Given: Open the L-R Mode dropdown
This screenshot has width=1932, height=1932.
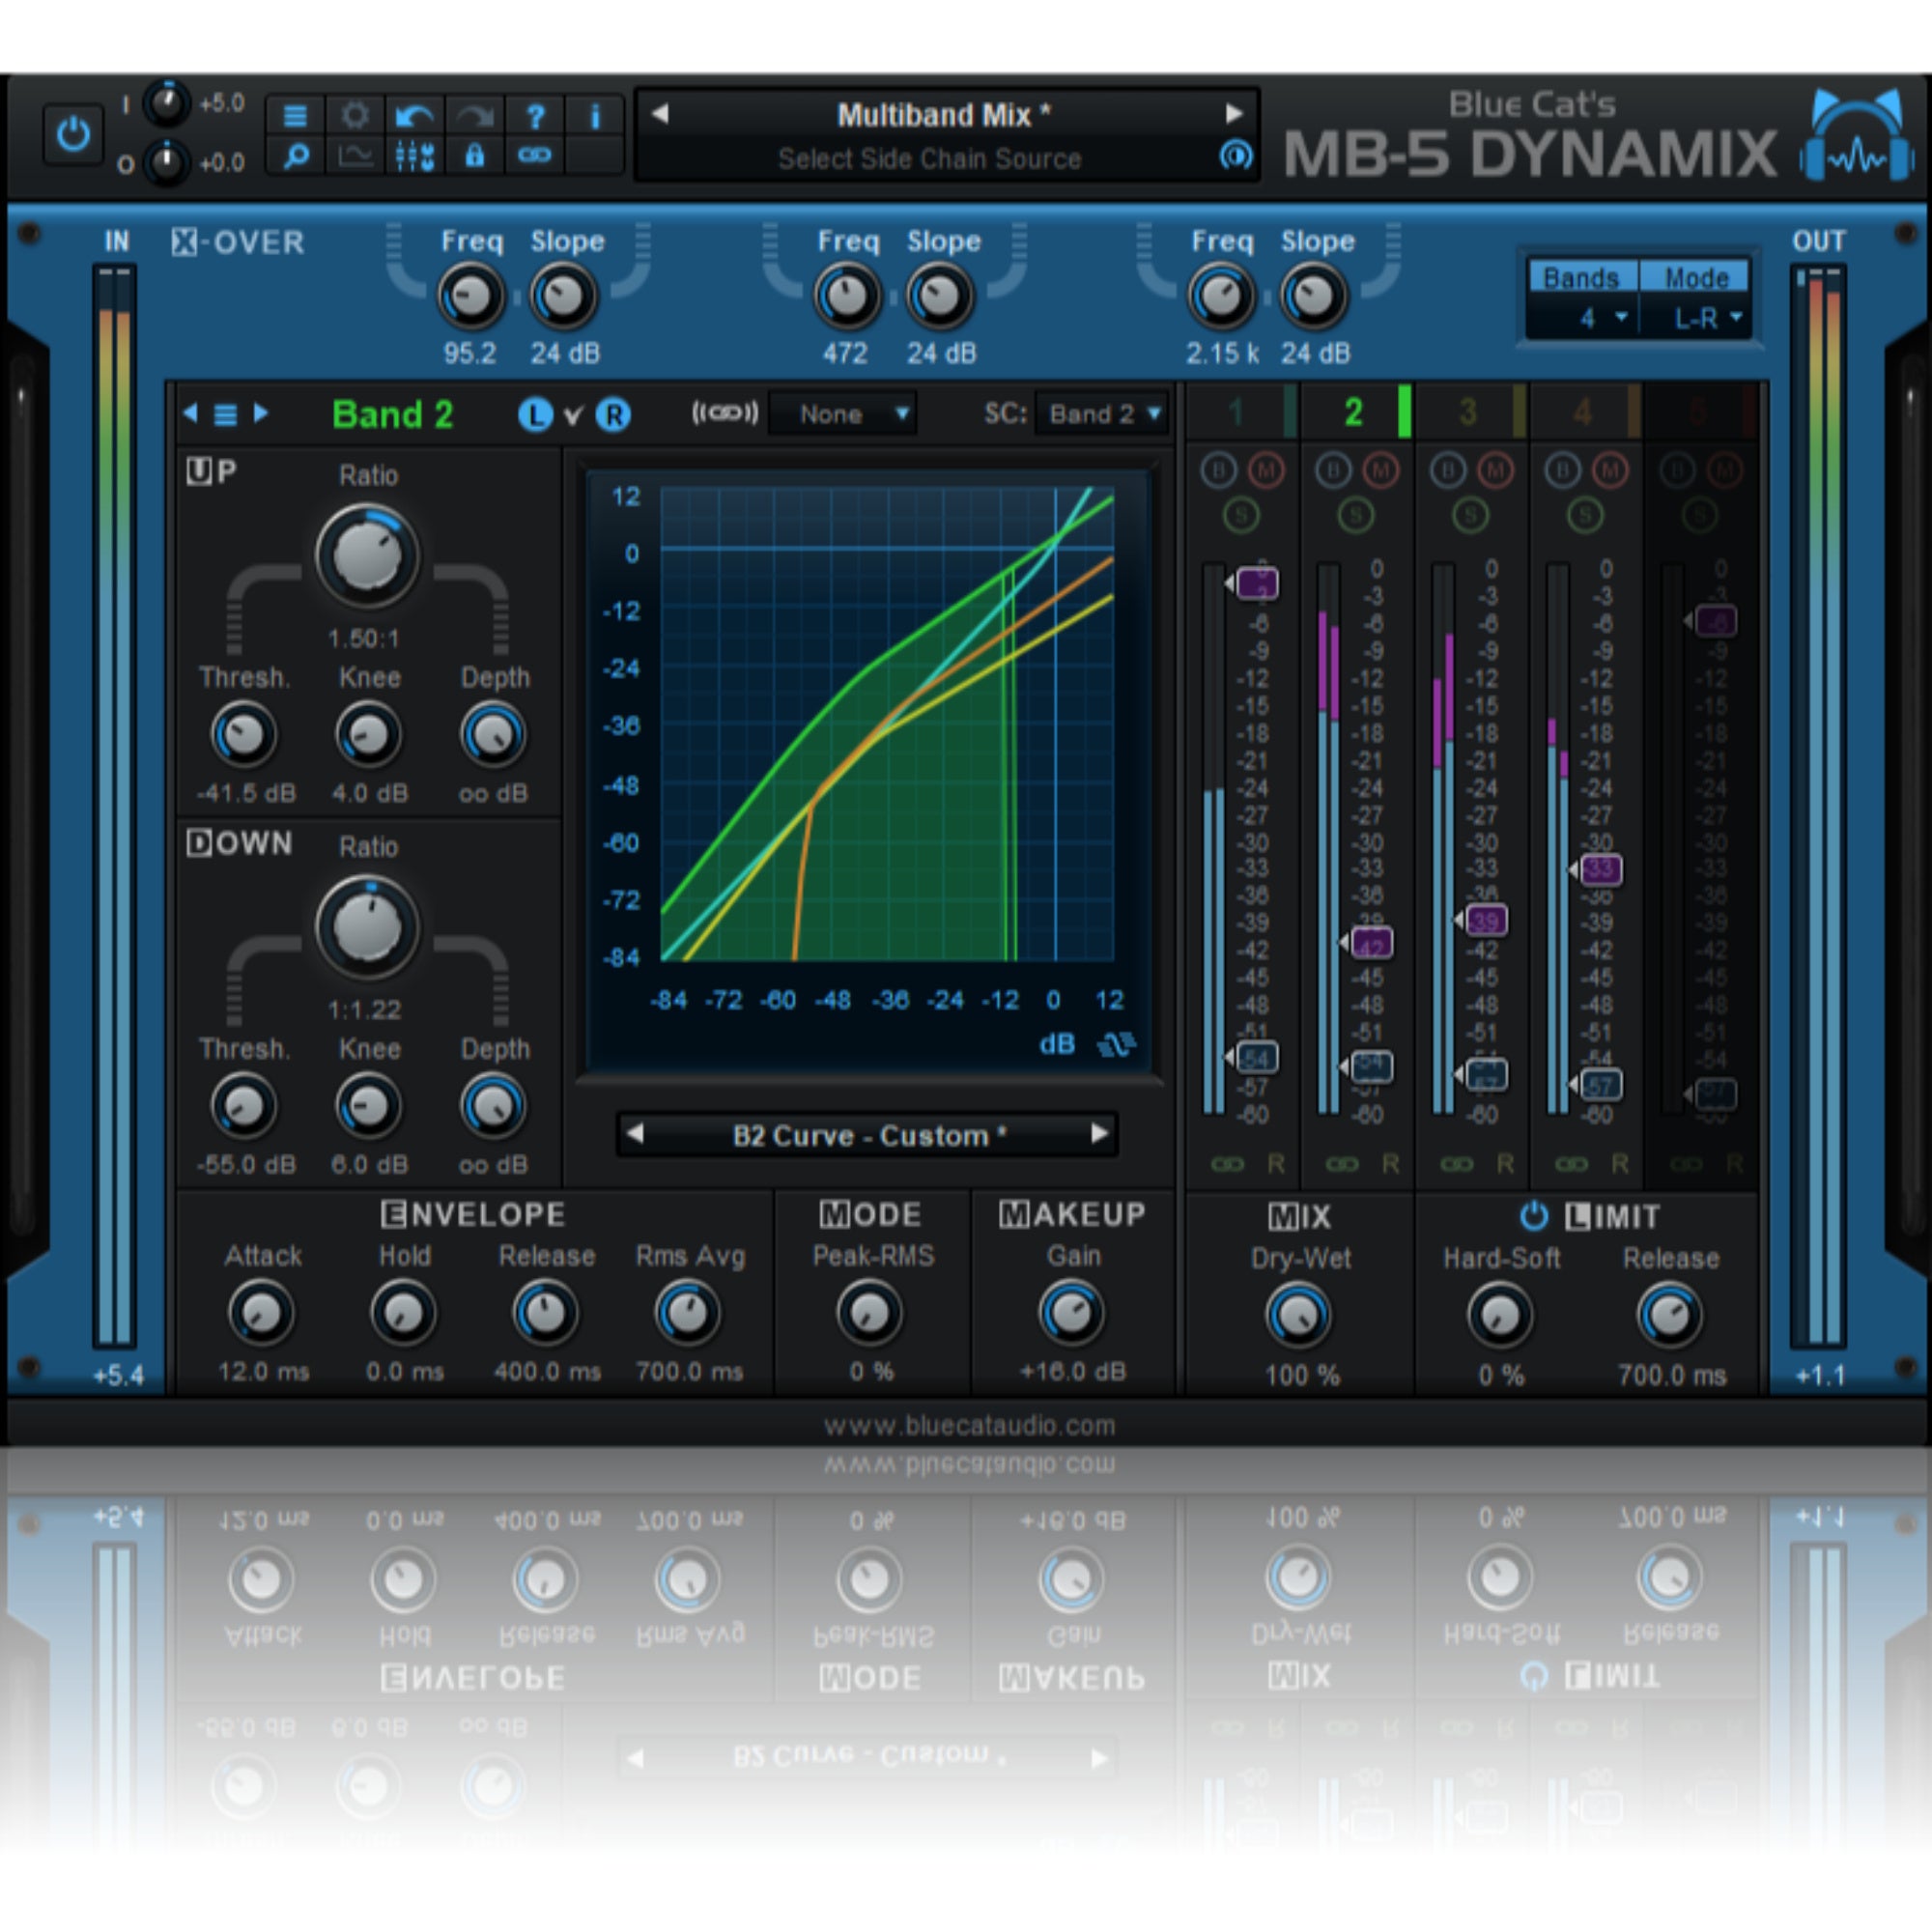Looking at the screenshot, I should click(1696, 318).
